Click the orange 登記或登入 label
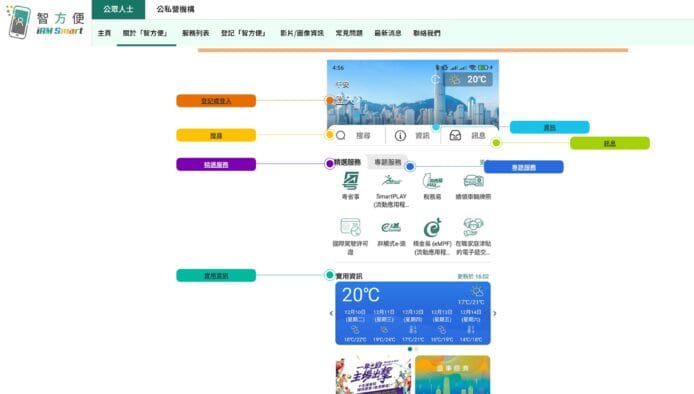 tap(216, 101)
